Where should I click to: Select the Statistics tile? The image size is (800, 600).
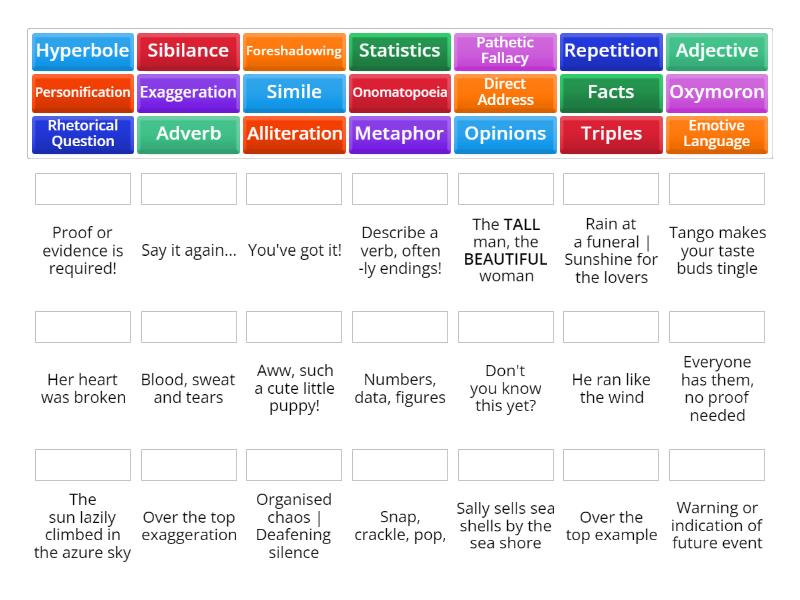399,51
